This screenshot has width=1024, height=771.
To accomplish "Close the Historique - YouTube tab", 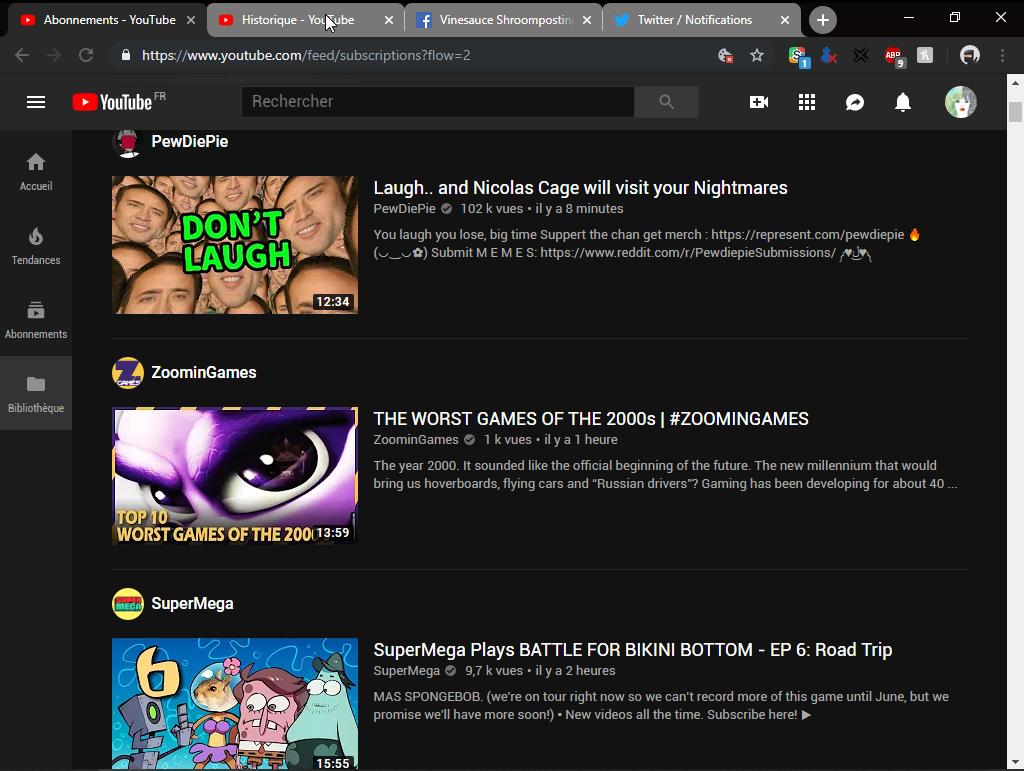I will pos(389,20).
